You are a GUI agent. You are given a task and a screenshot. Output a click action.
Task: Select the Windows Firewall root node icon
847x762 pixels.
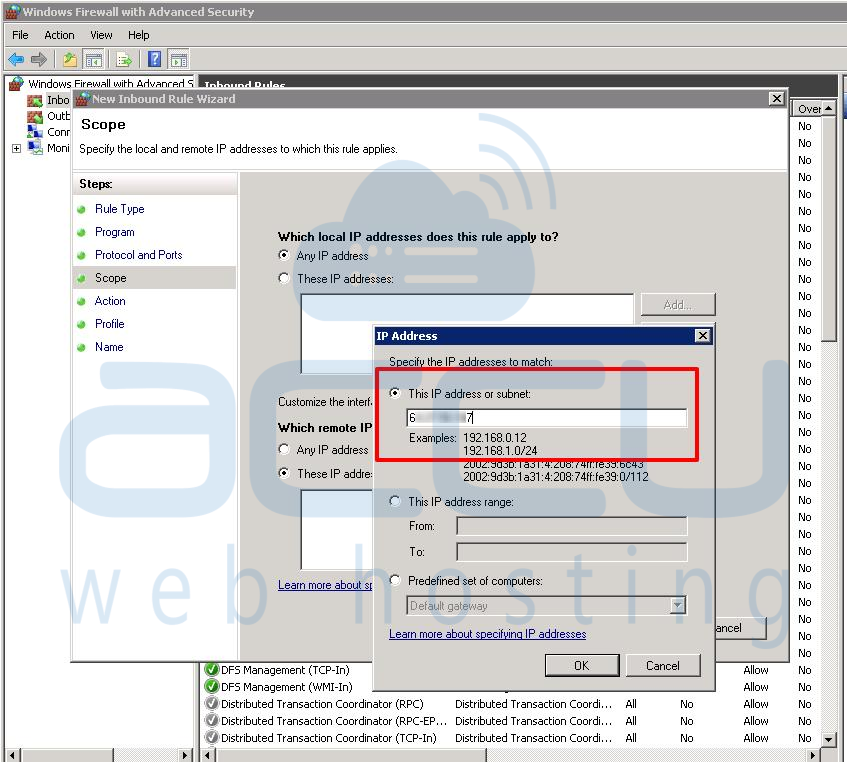coord(16,84)
